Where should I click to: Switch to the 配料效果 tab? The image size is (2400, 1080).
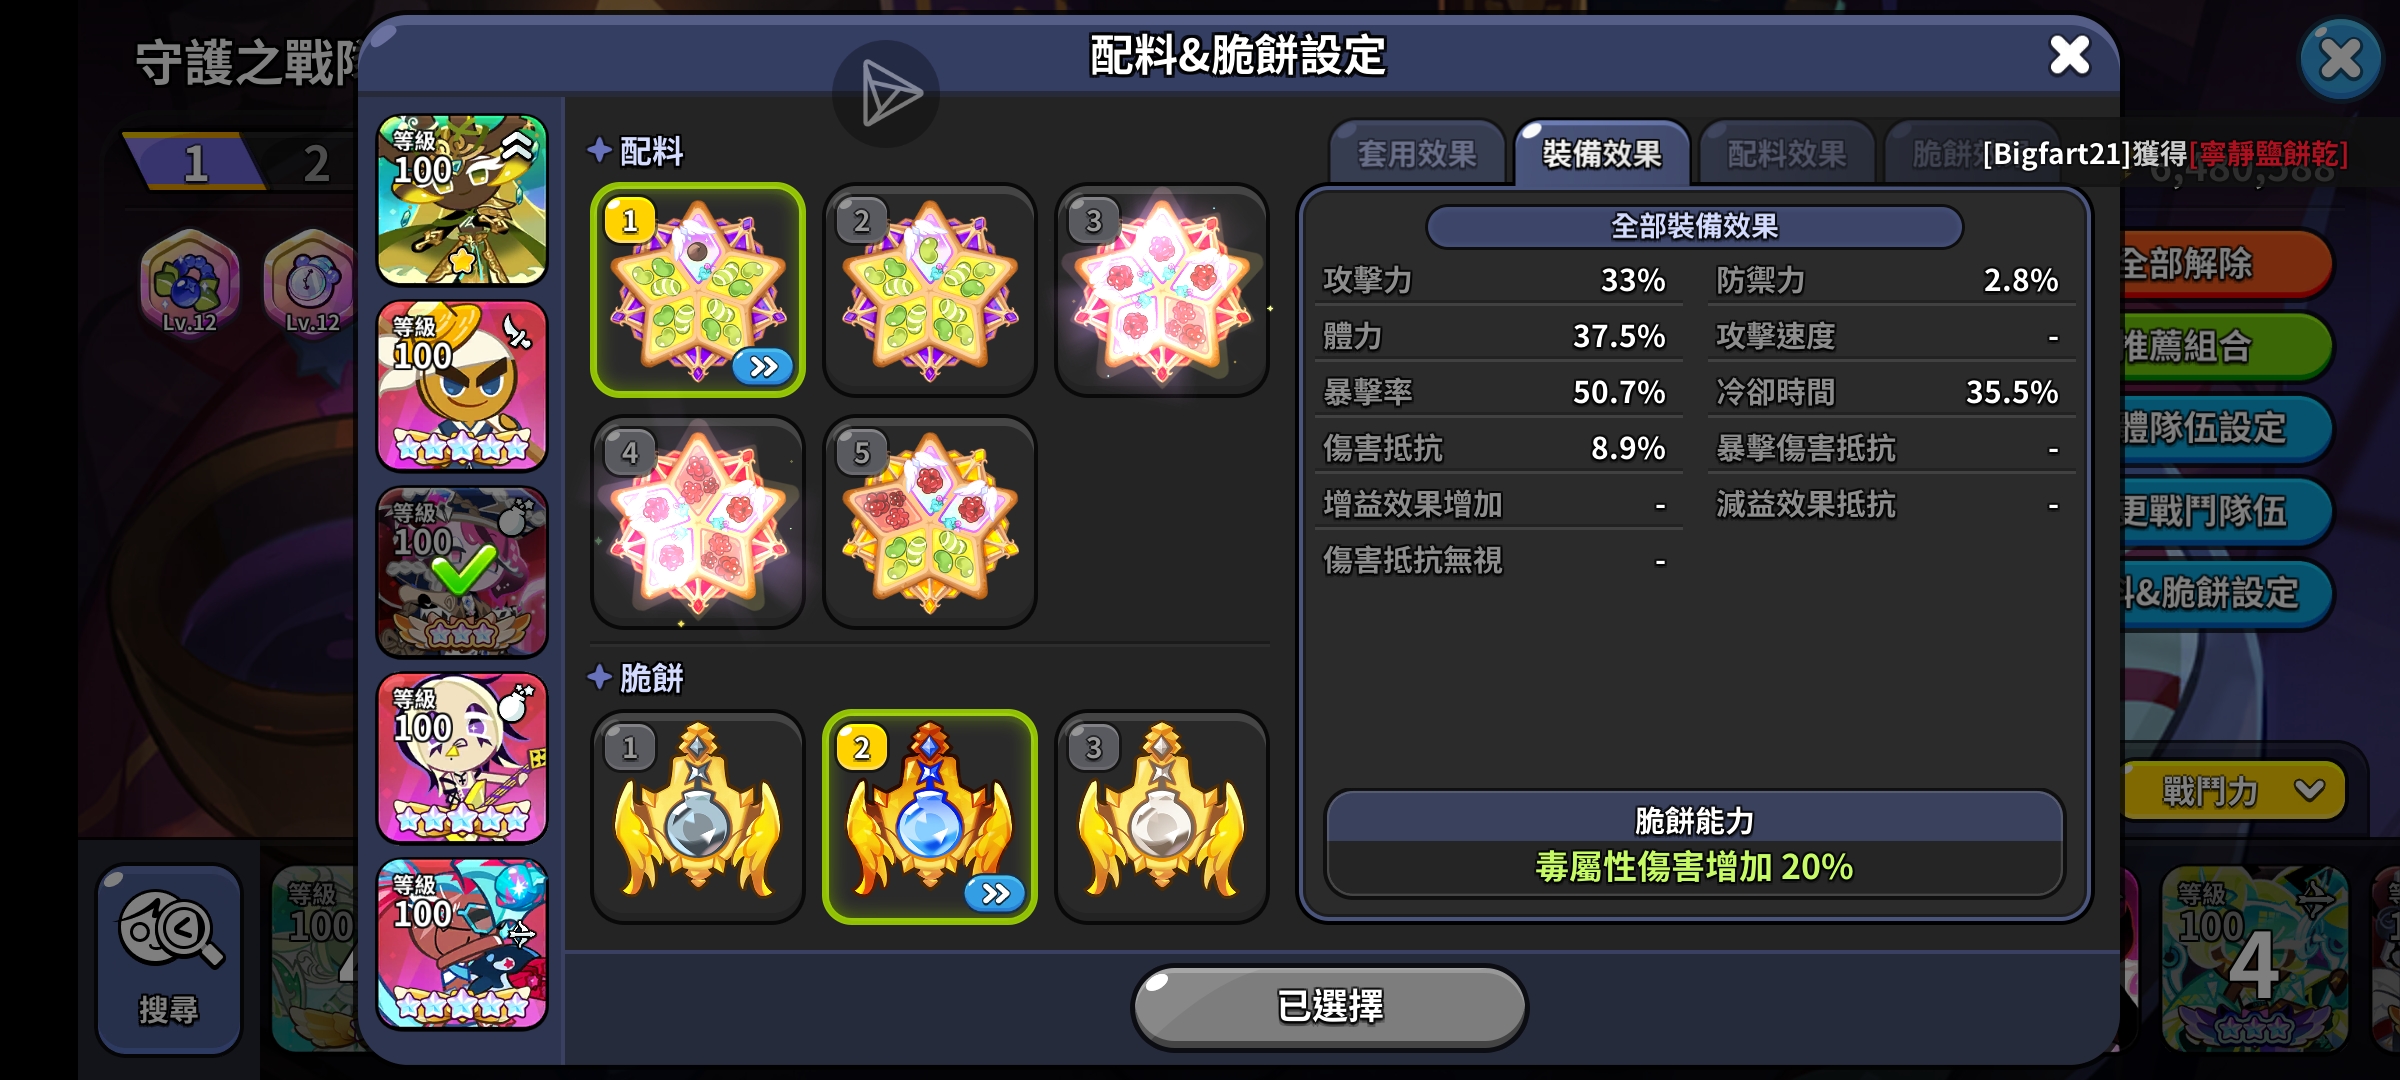(1787, 154)
